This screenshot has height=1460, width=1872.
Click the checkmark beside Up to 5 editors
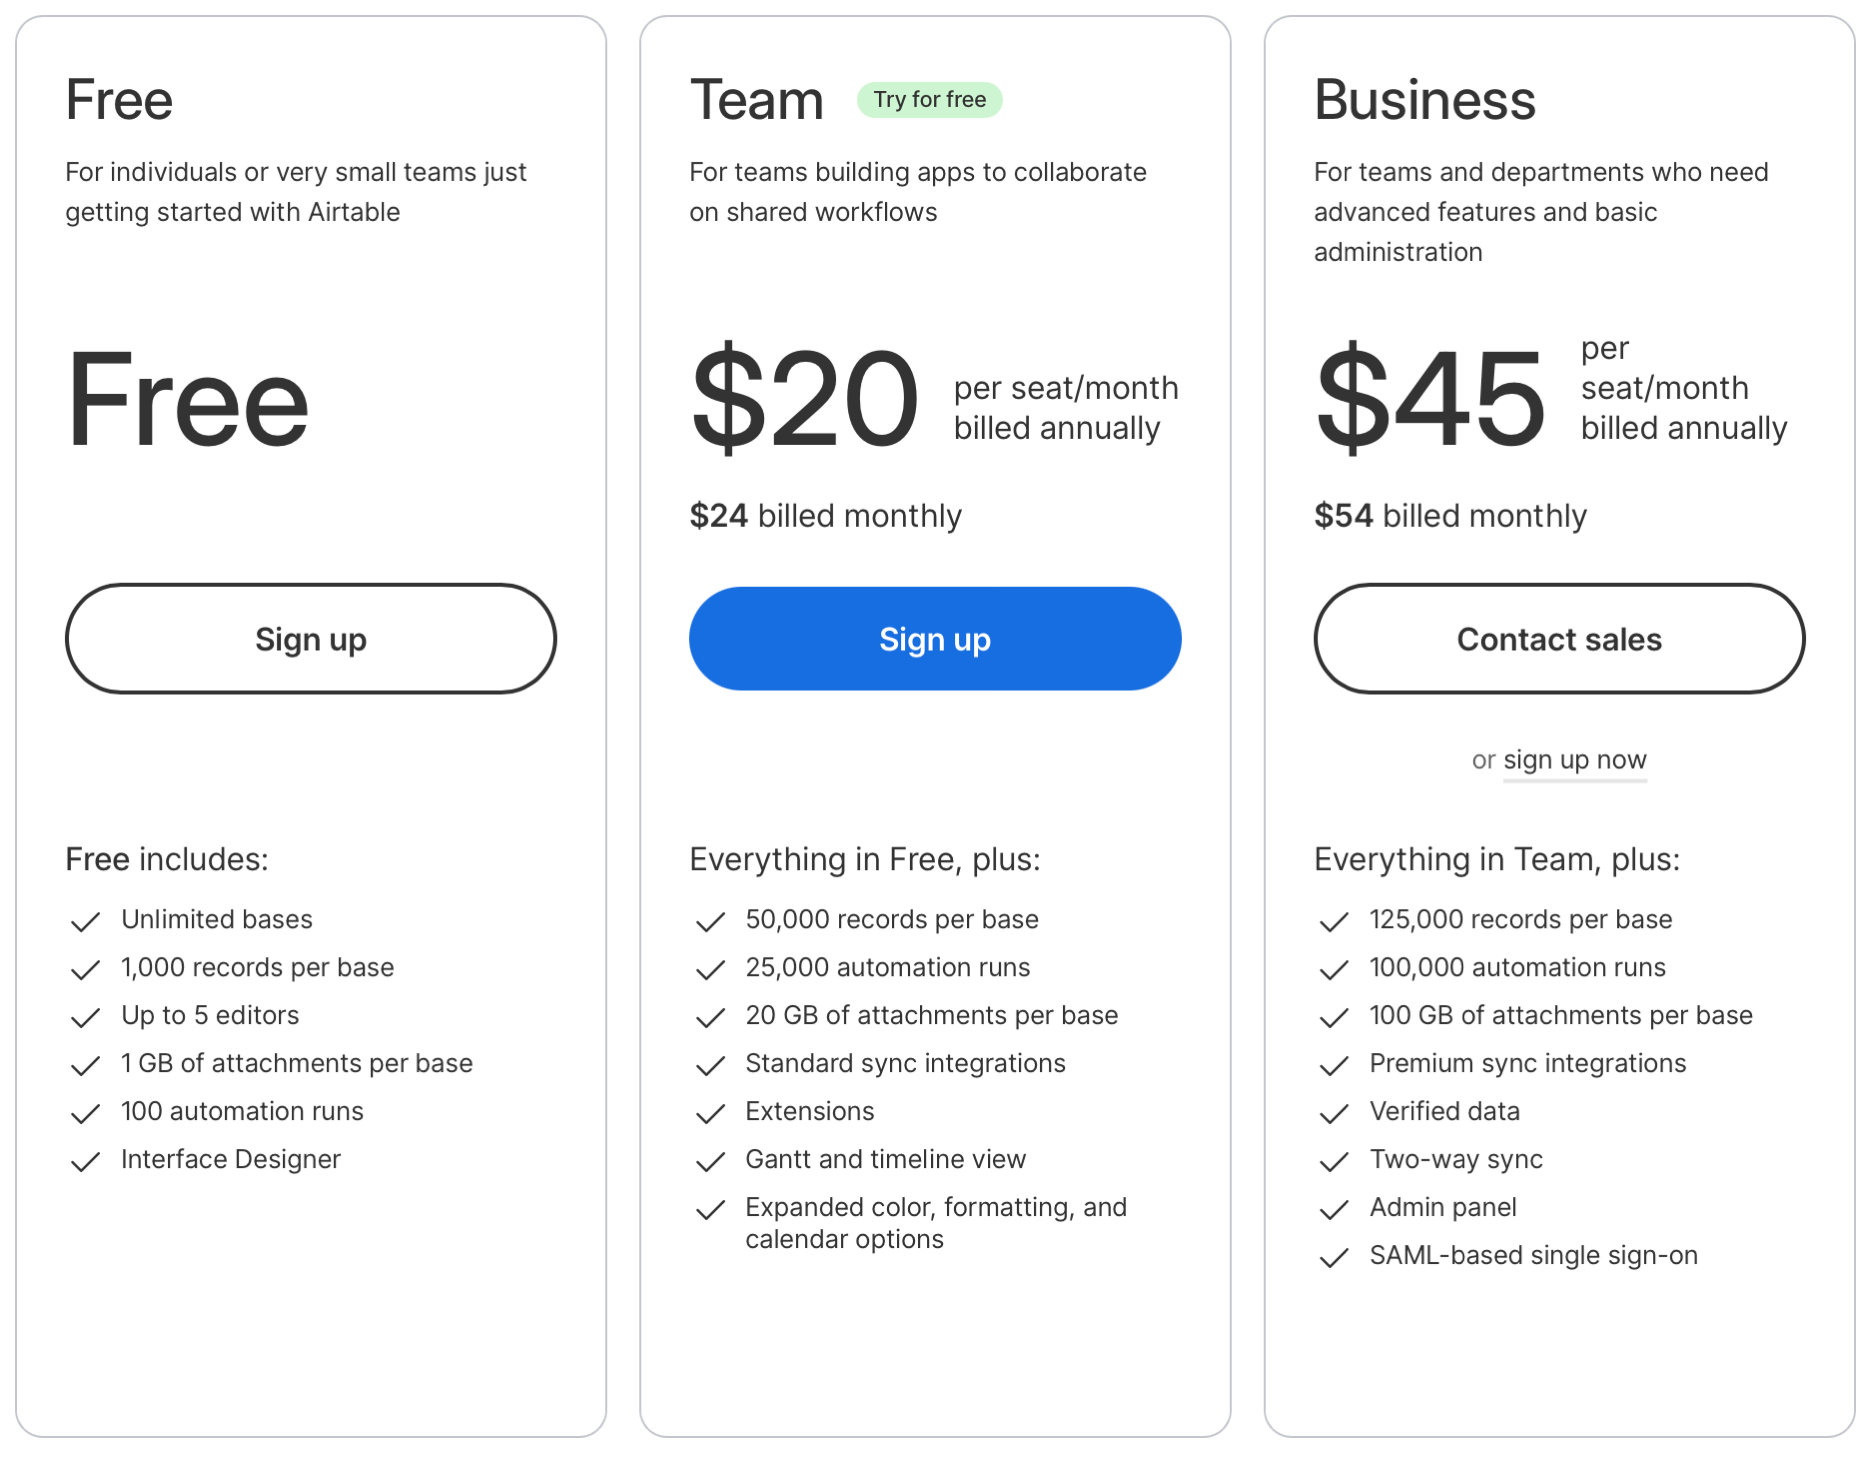click(86, 1017)
